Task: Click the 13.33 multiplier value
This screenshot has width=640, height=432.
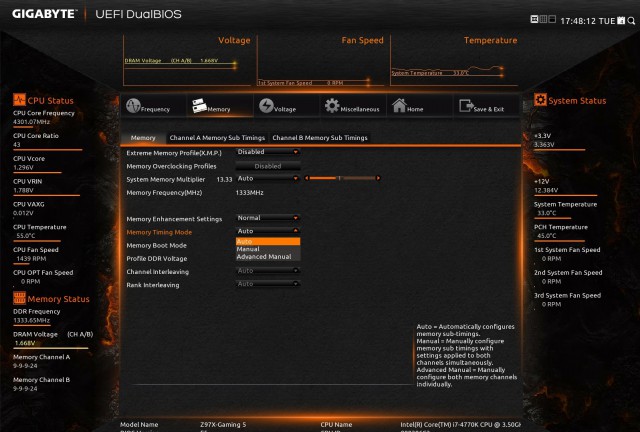Action: (x=224, y=180)
